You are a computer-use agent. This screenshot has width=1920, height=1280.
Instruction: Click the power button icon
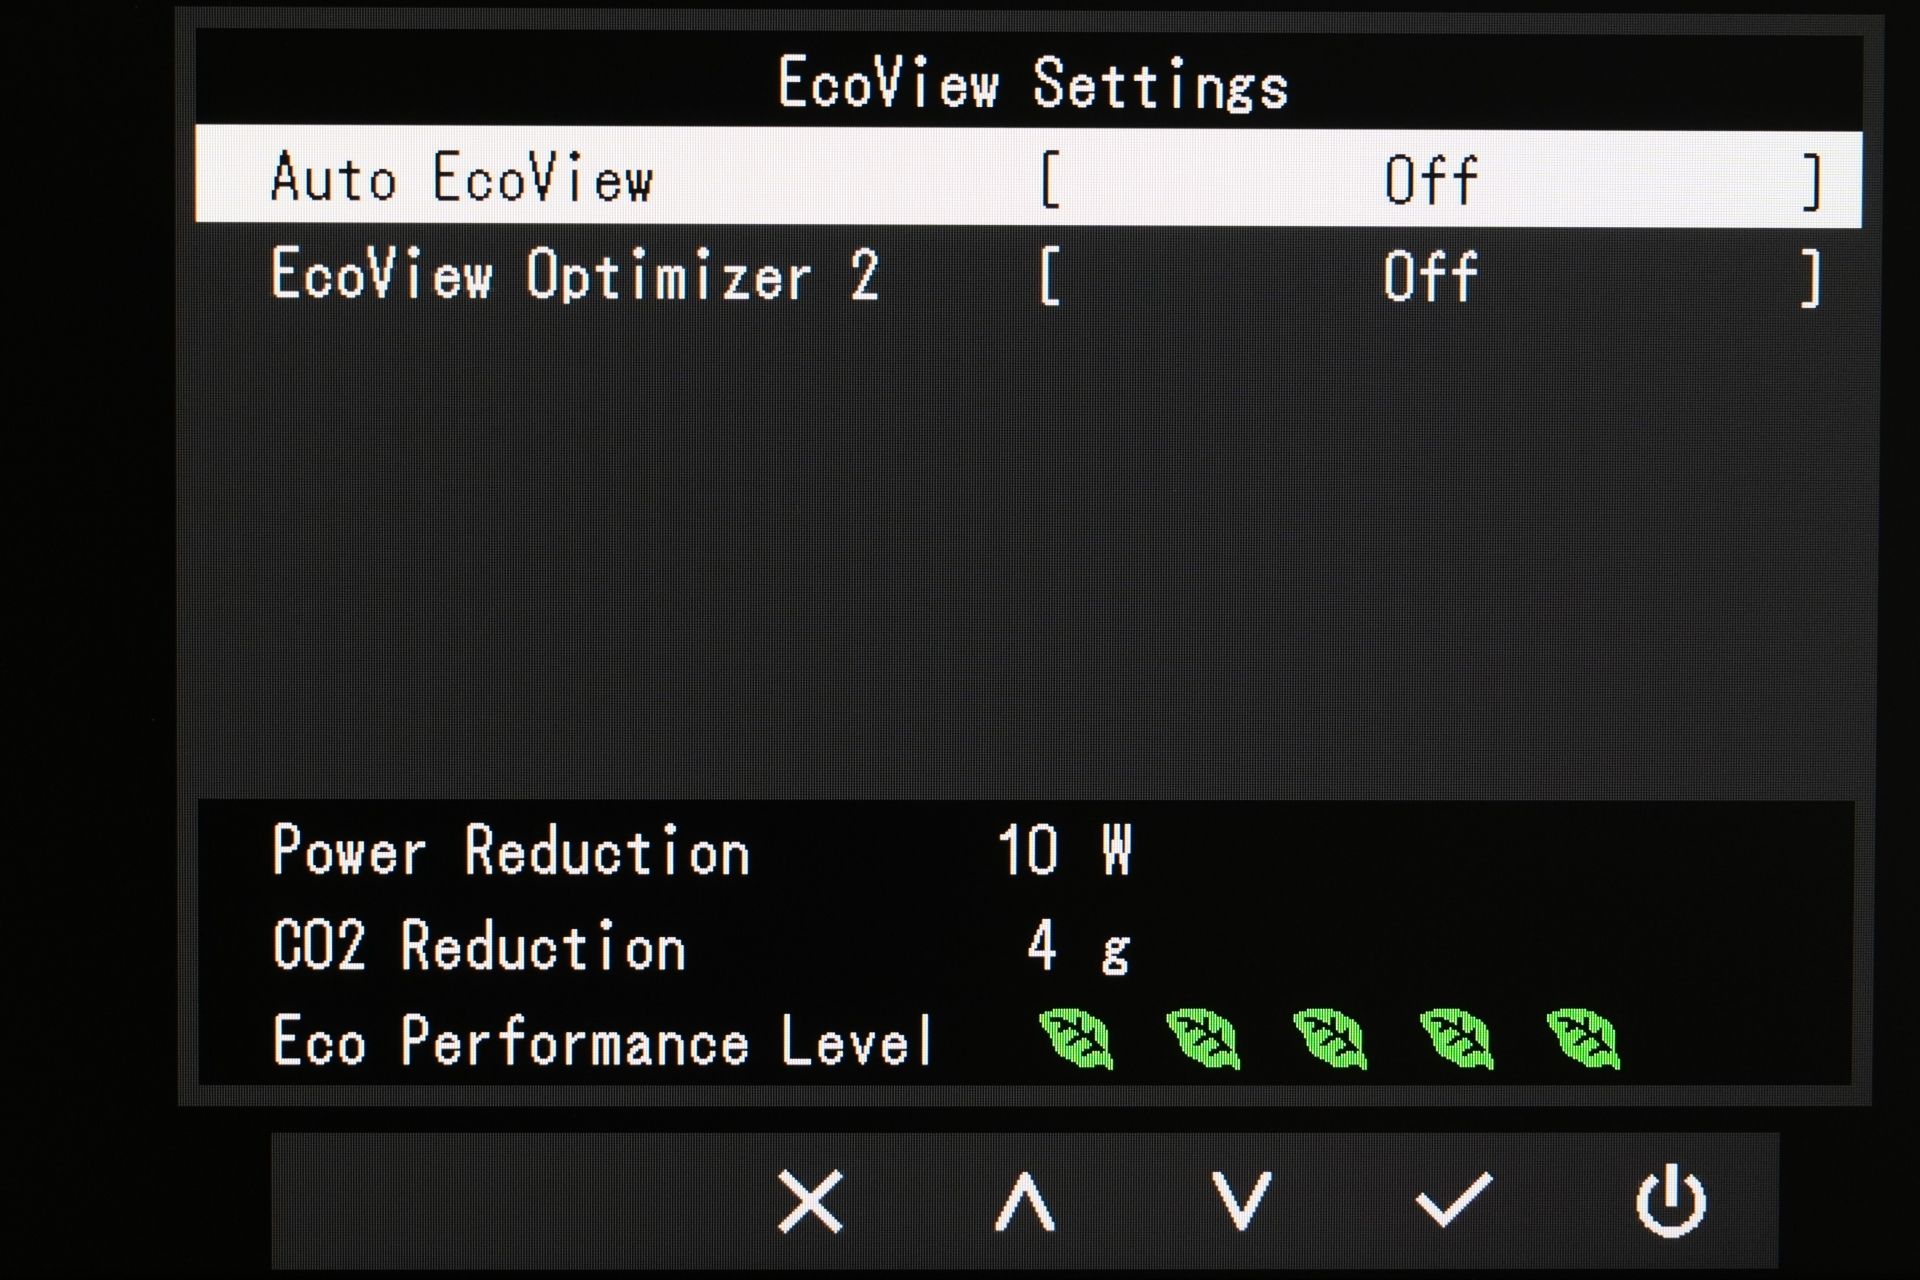[x=1670, y=1200]
